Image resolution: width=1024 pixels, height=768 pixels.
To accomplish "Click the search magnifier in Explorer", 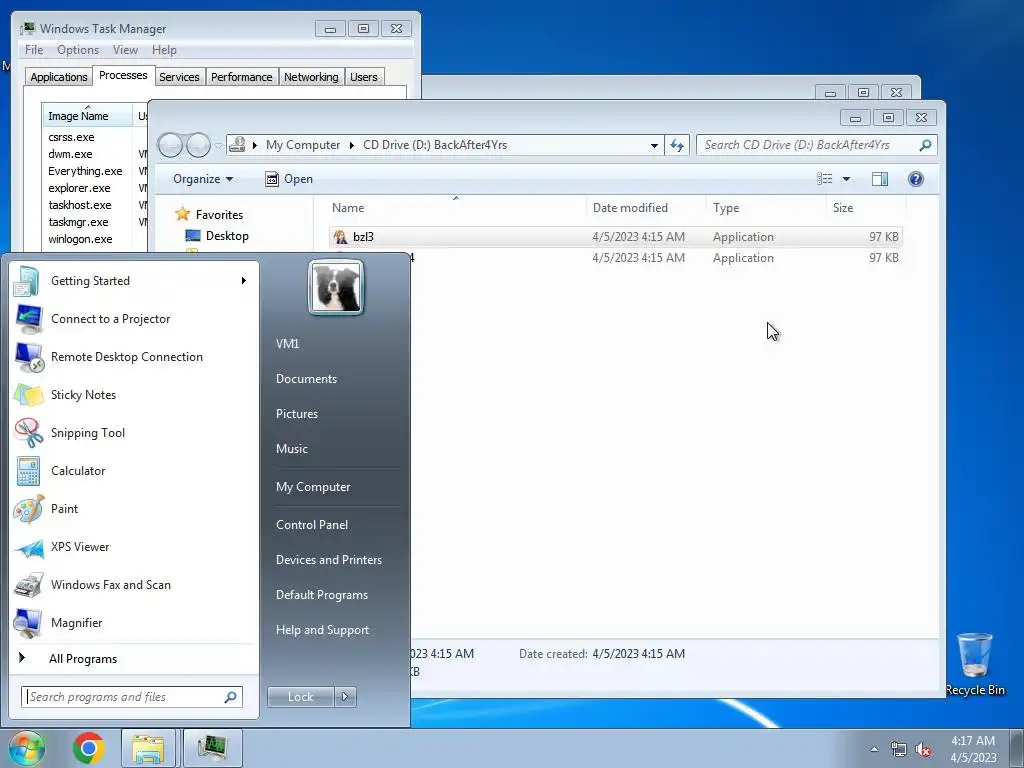I will pos(925,145).
